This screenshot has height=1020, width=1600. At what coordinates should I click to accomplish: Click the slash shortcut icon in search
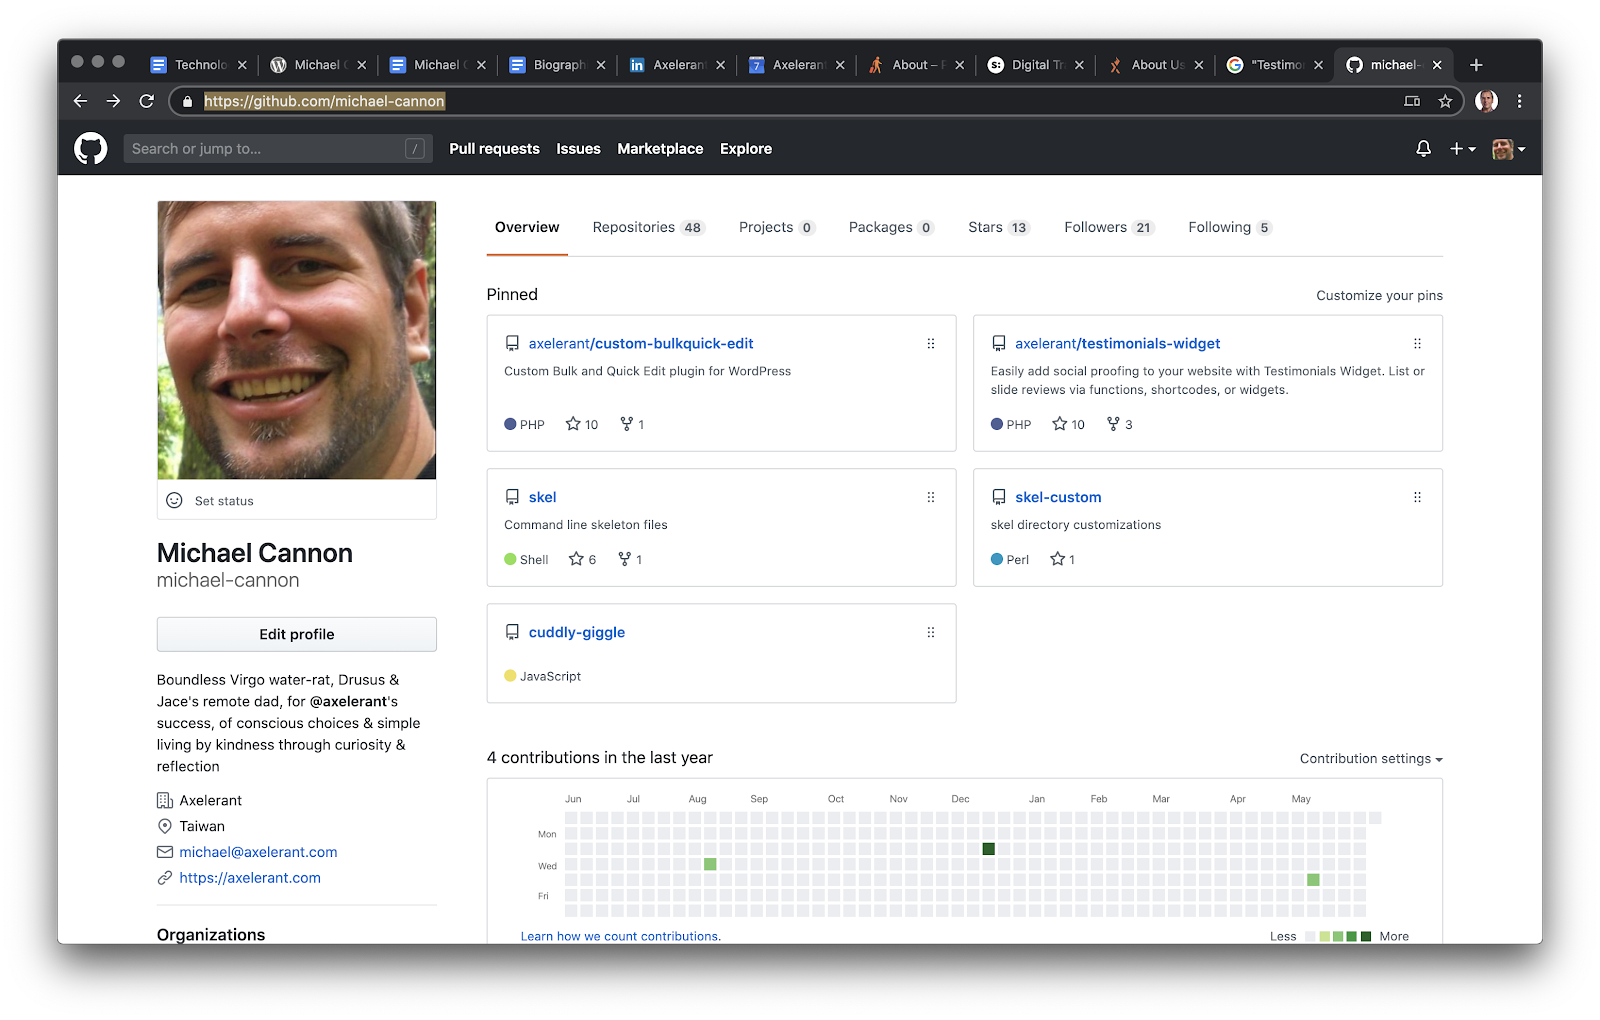(x=415, y=149)
